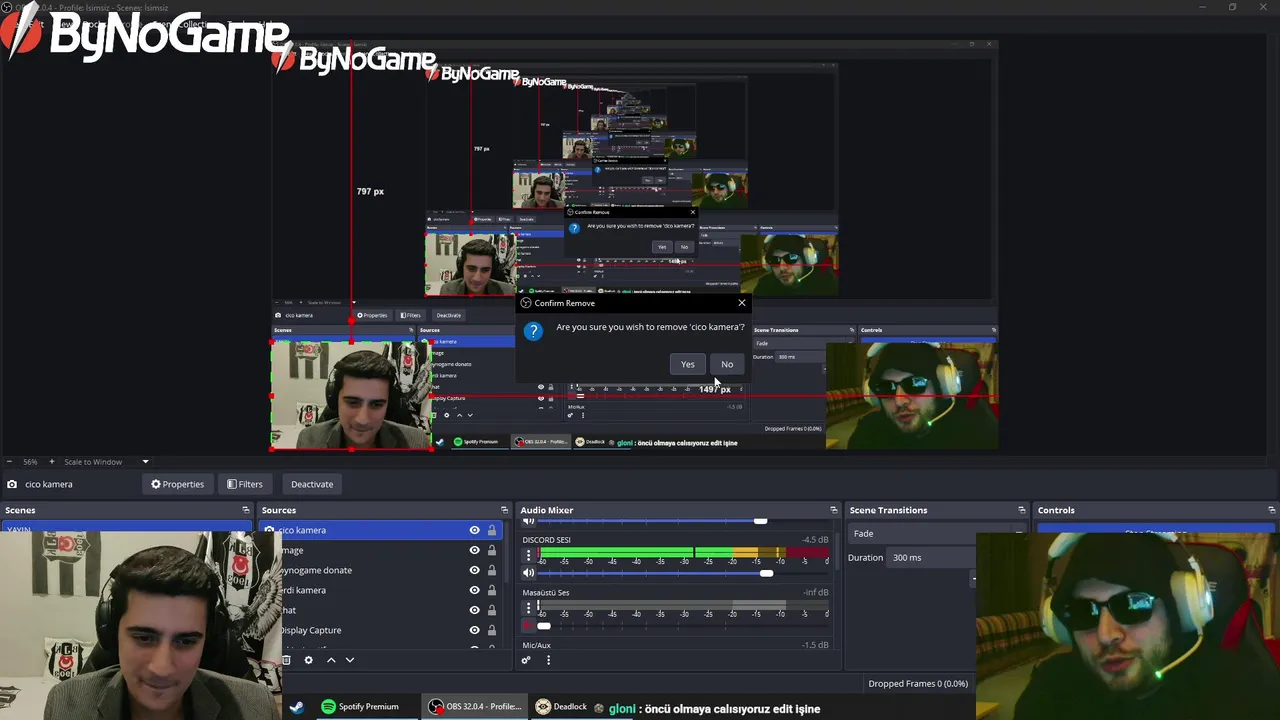Toggle lock on cico kamera source

pos(491,530)
